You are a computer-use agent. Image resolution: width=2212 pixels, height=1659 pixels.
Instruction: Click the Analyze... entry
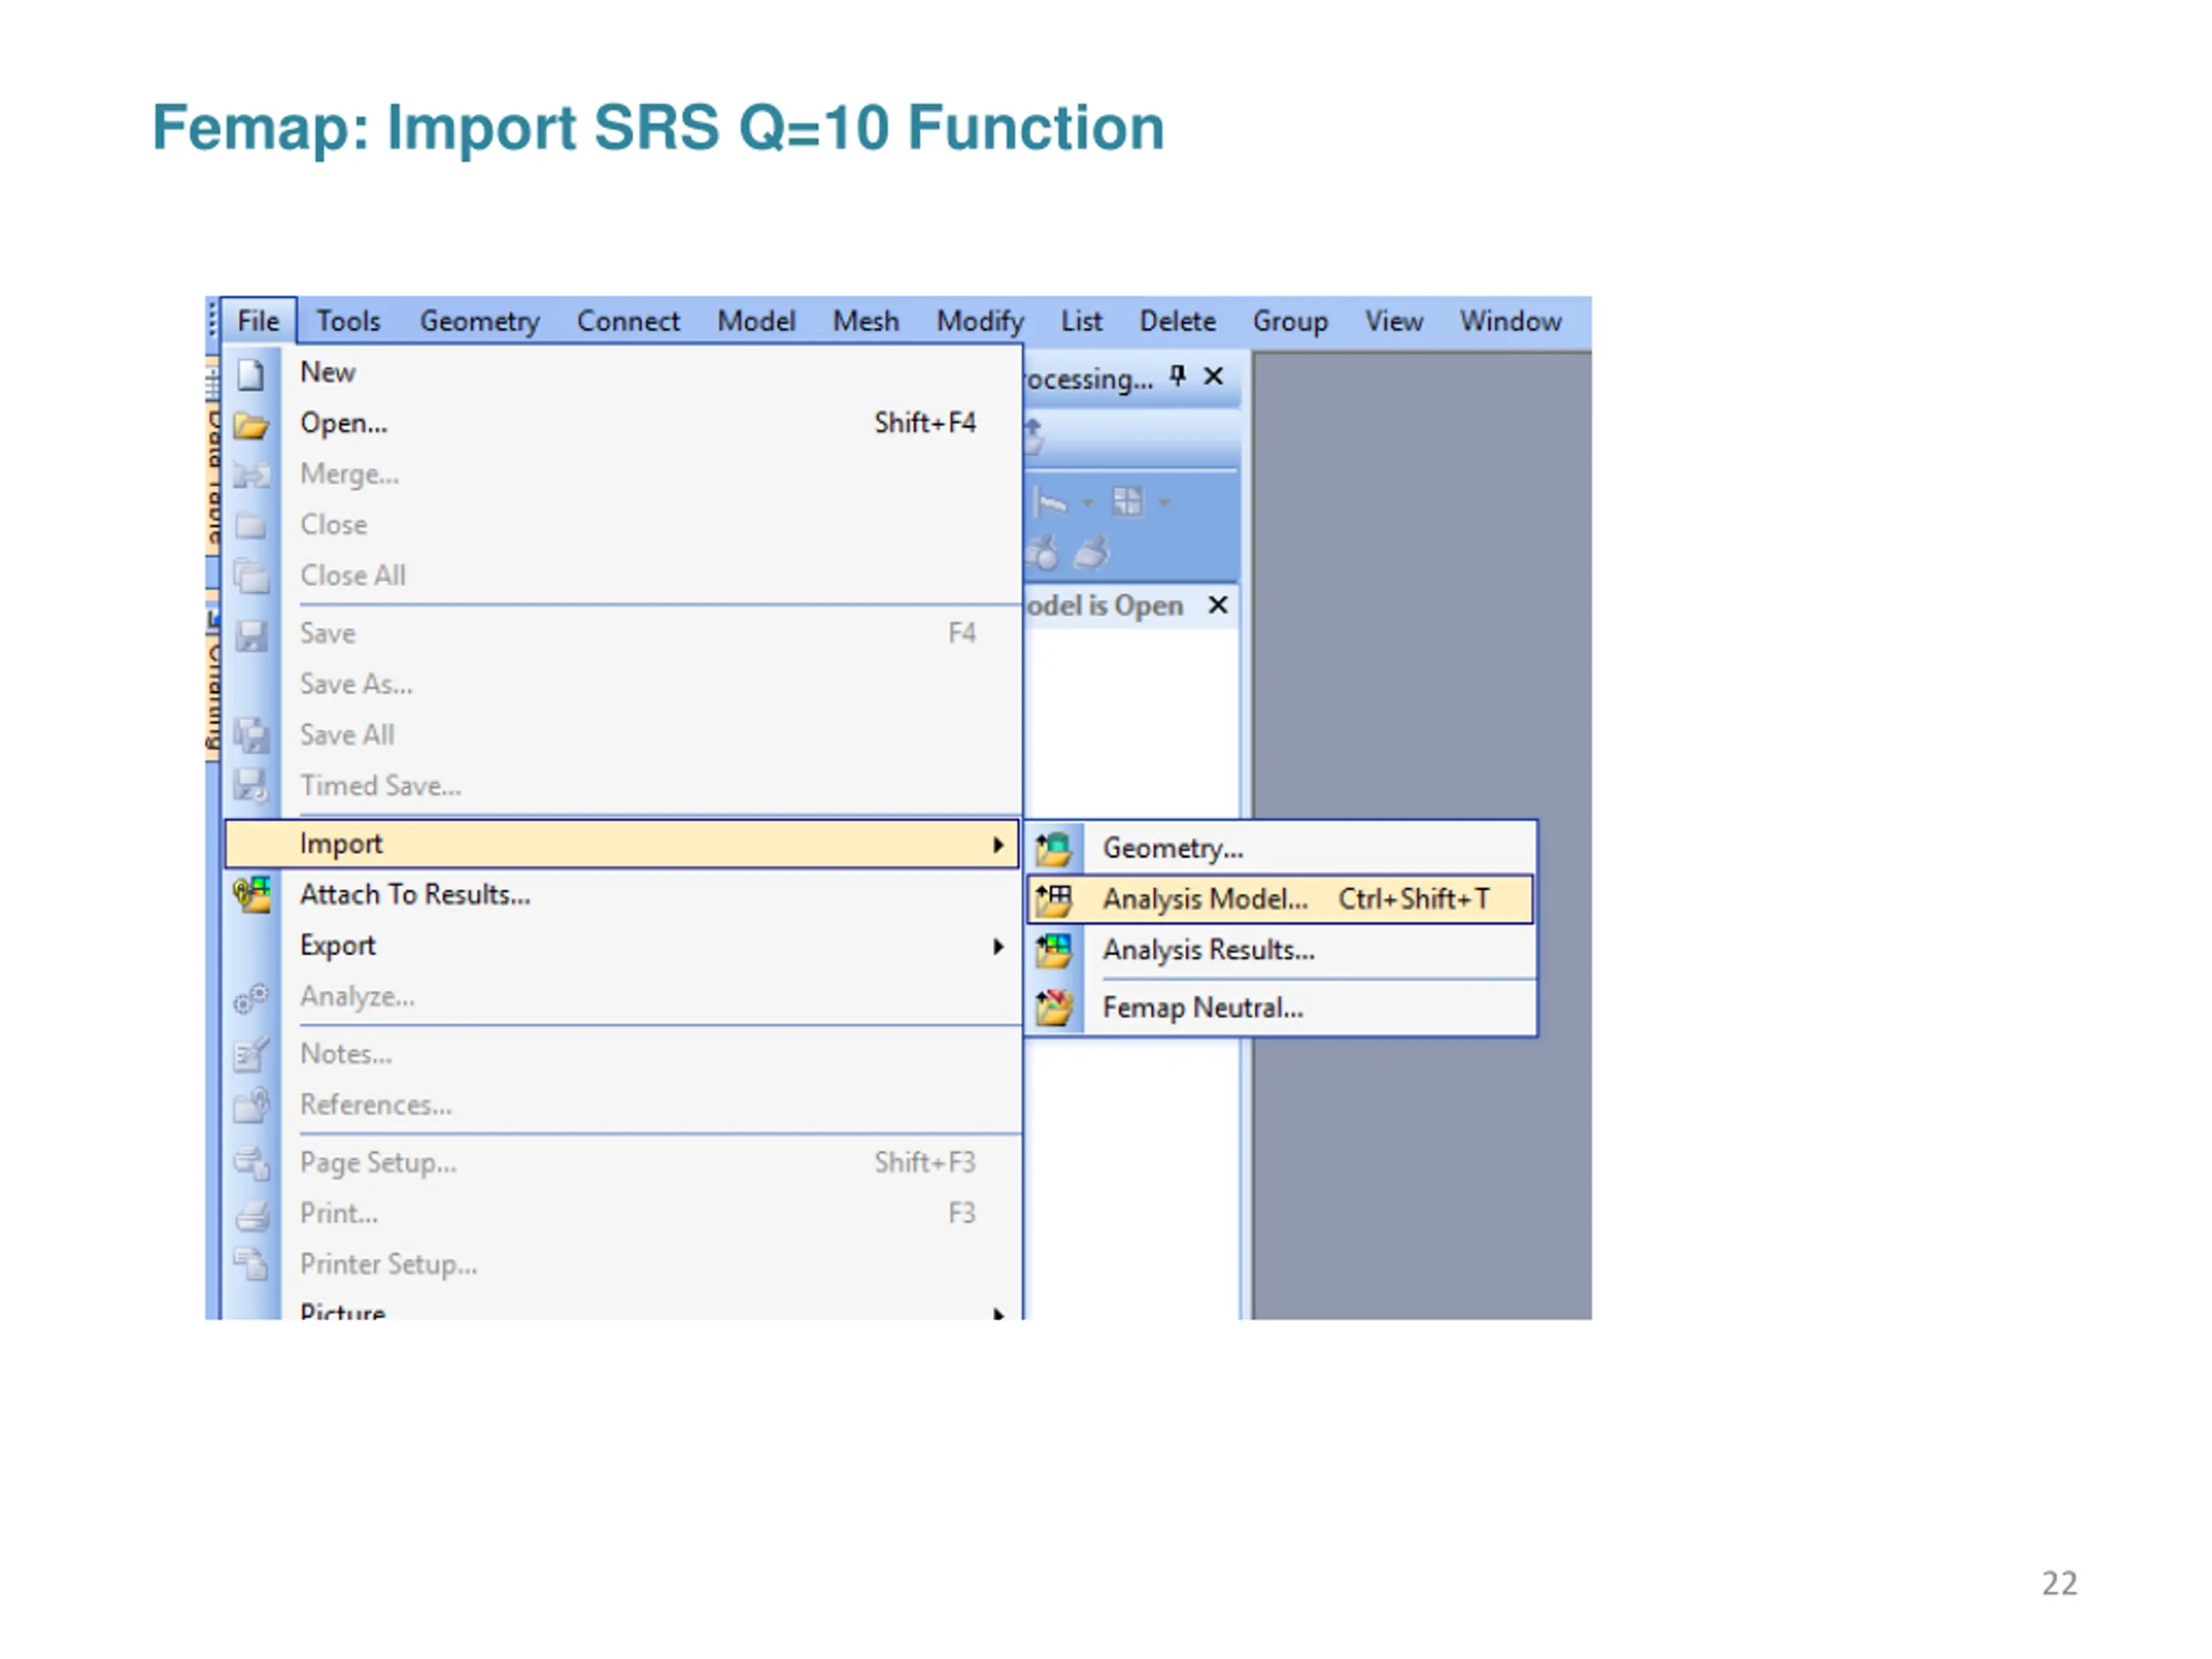click(622, 997)
